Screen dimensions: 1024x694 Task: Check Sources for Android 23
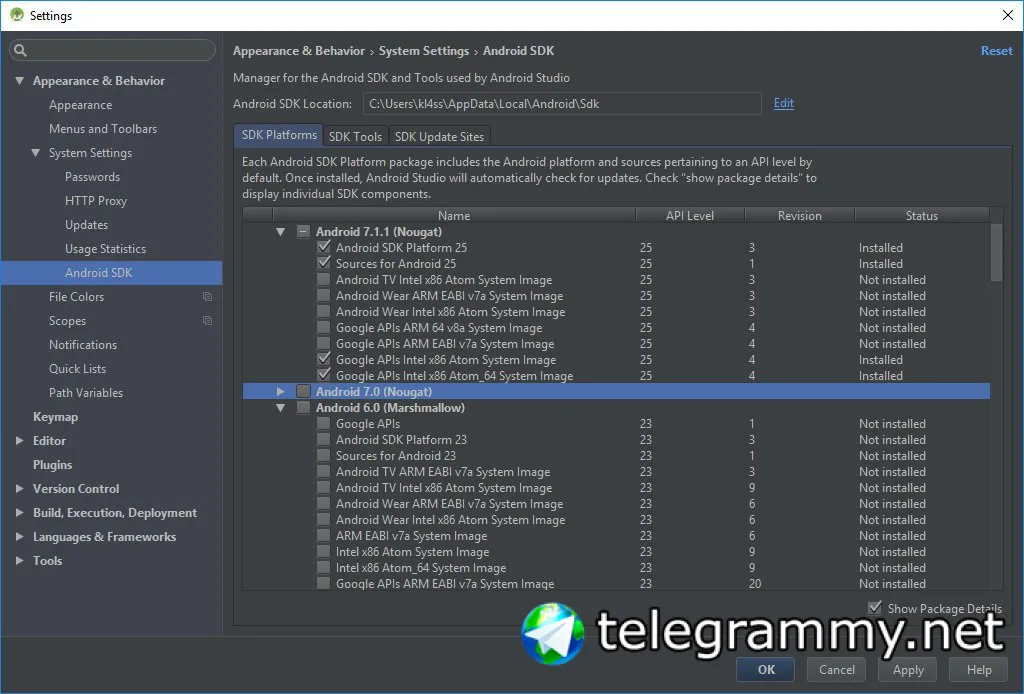tap(323, 455)
